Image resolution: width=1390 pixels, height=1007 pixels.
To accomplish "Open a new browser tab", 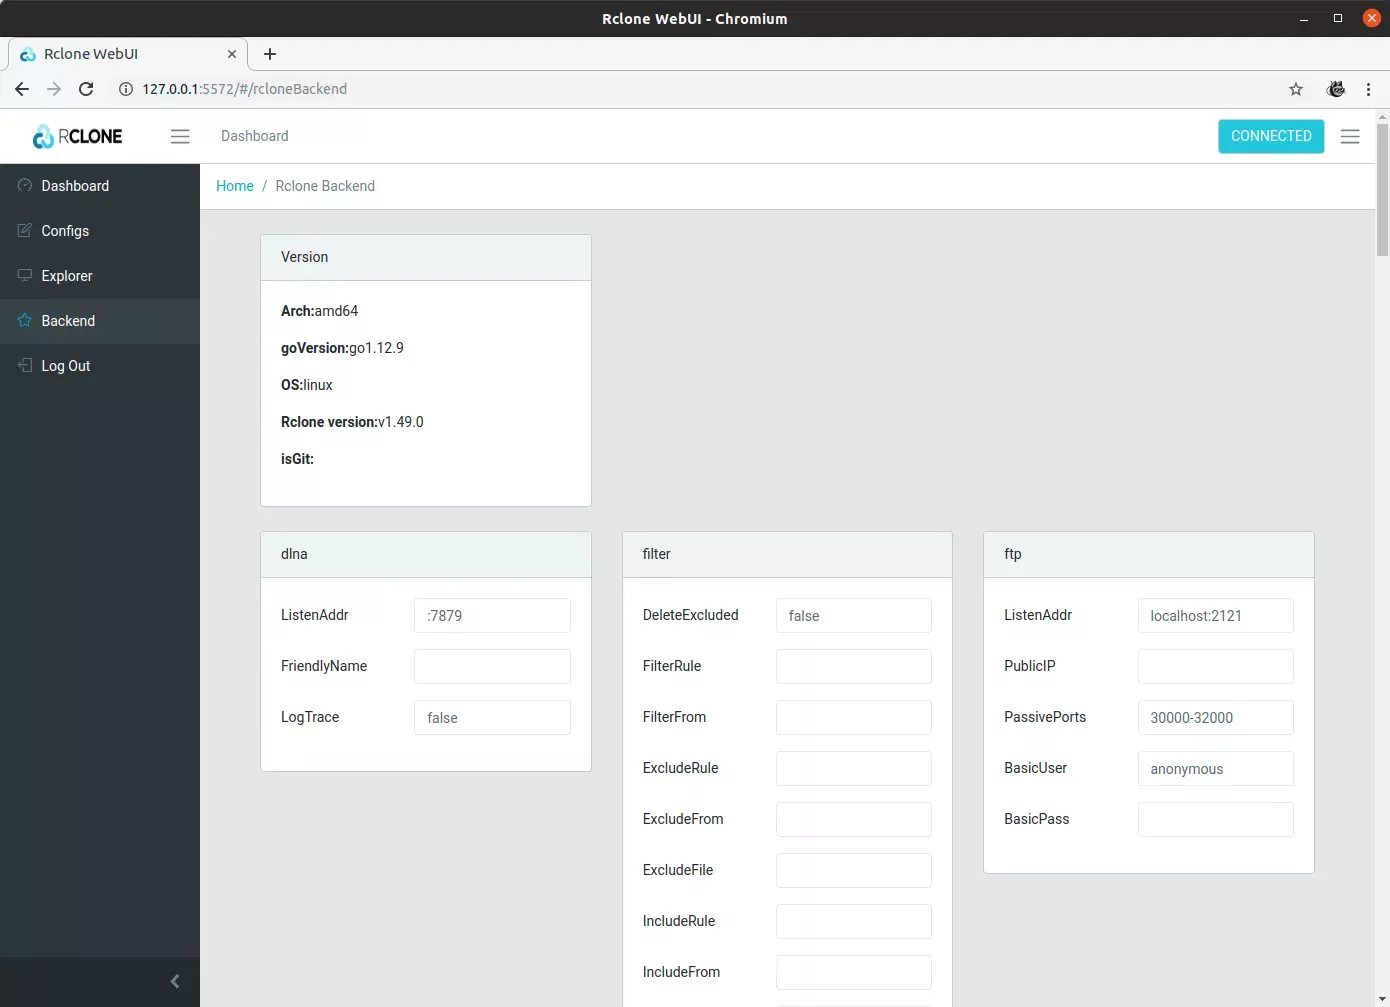I will click(x=268, y=54).
